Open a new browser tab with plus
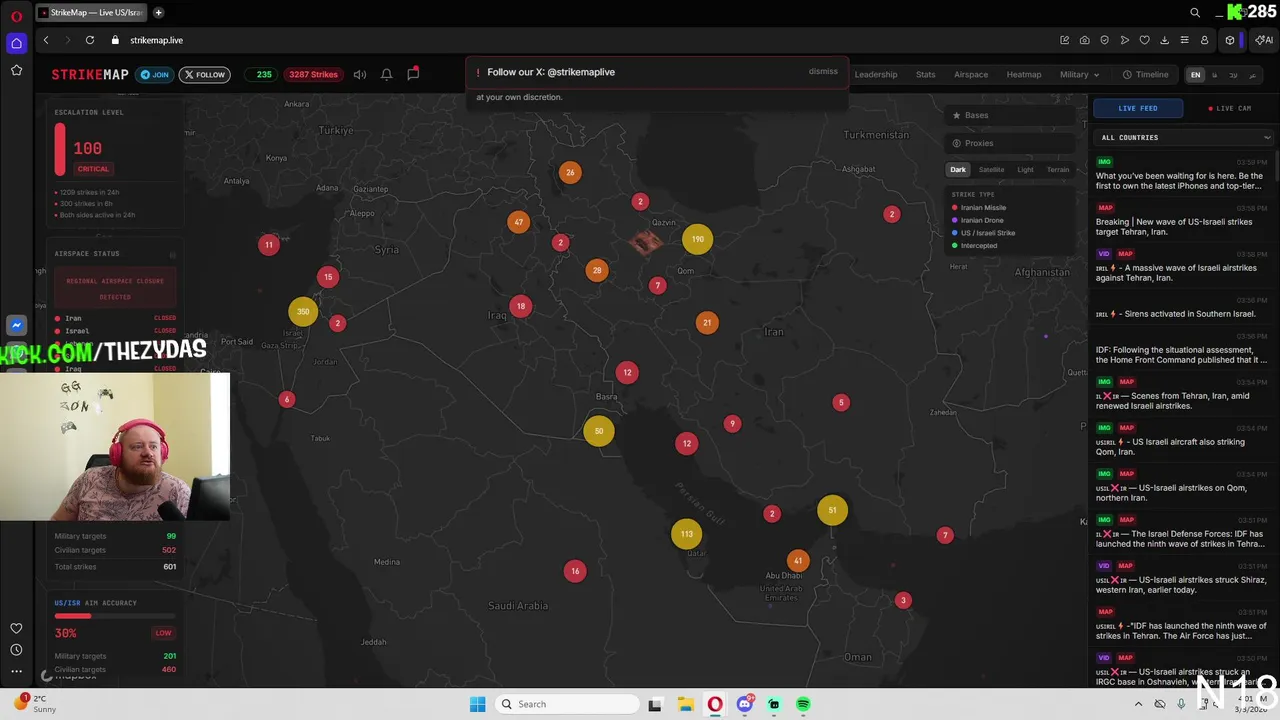1280x720 pixels. point(158,13)
